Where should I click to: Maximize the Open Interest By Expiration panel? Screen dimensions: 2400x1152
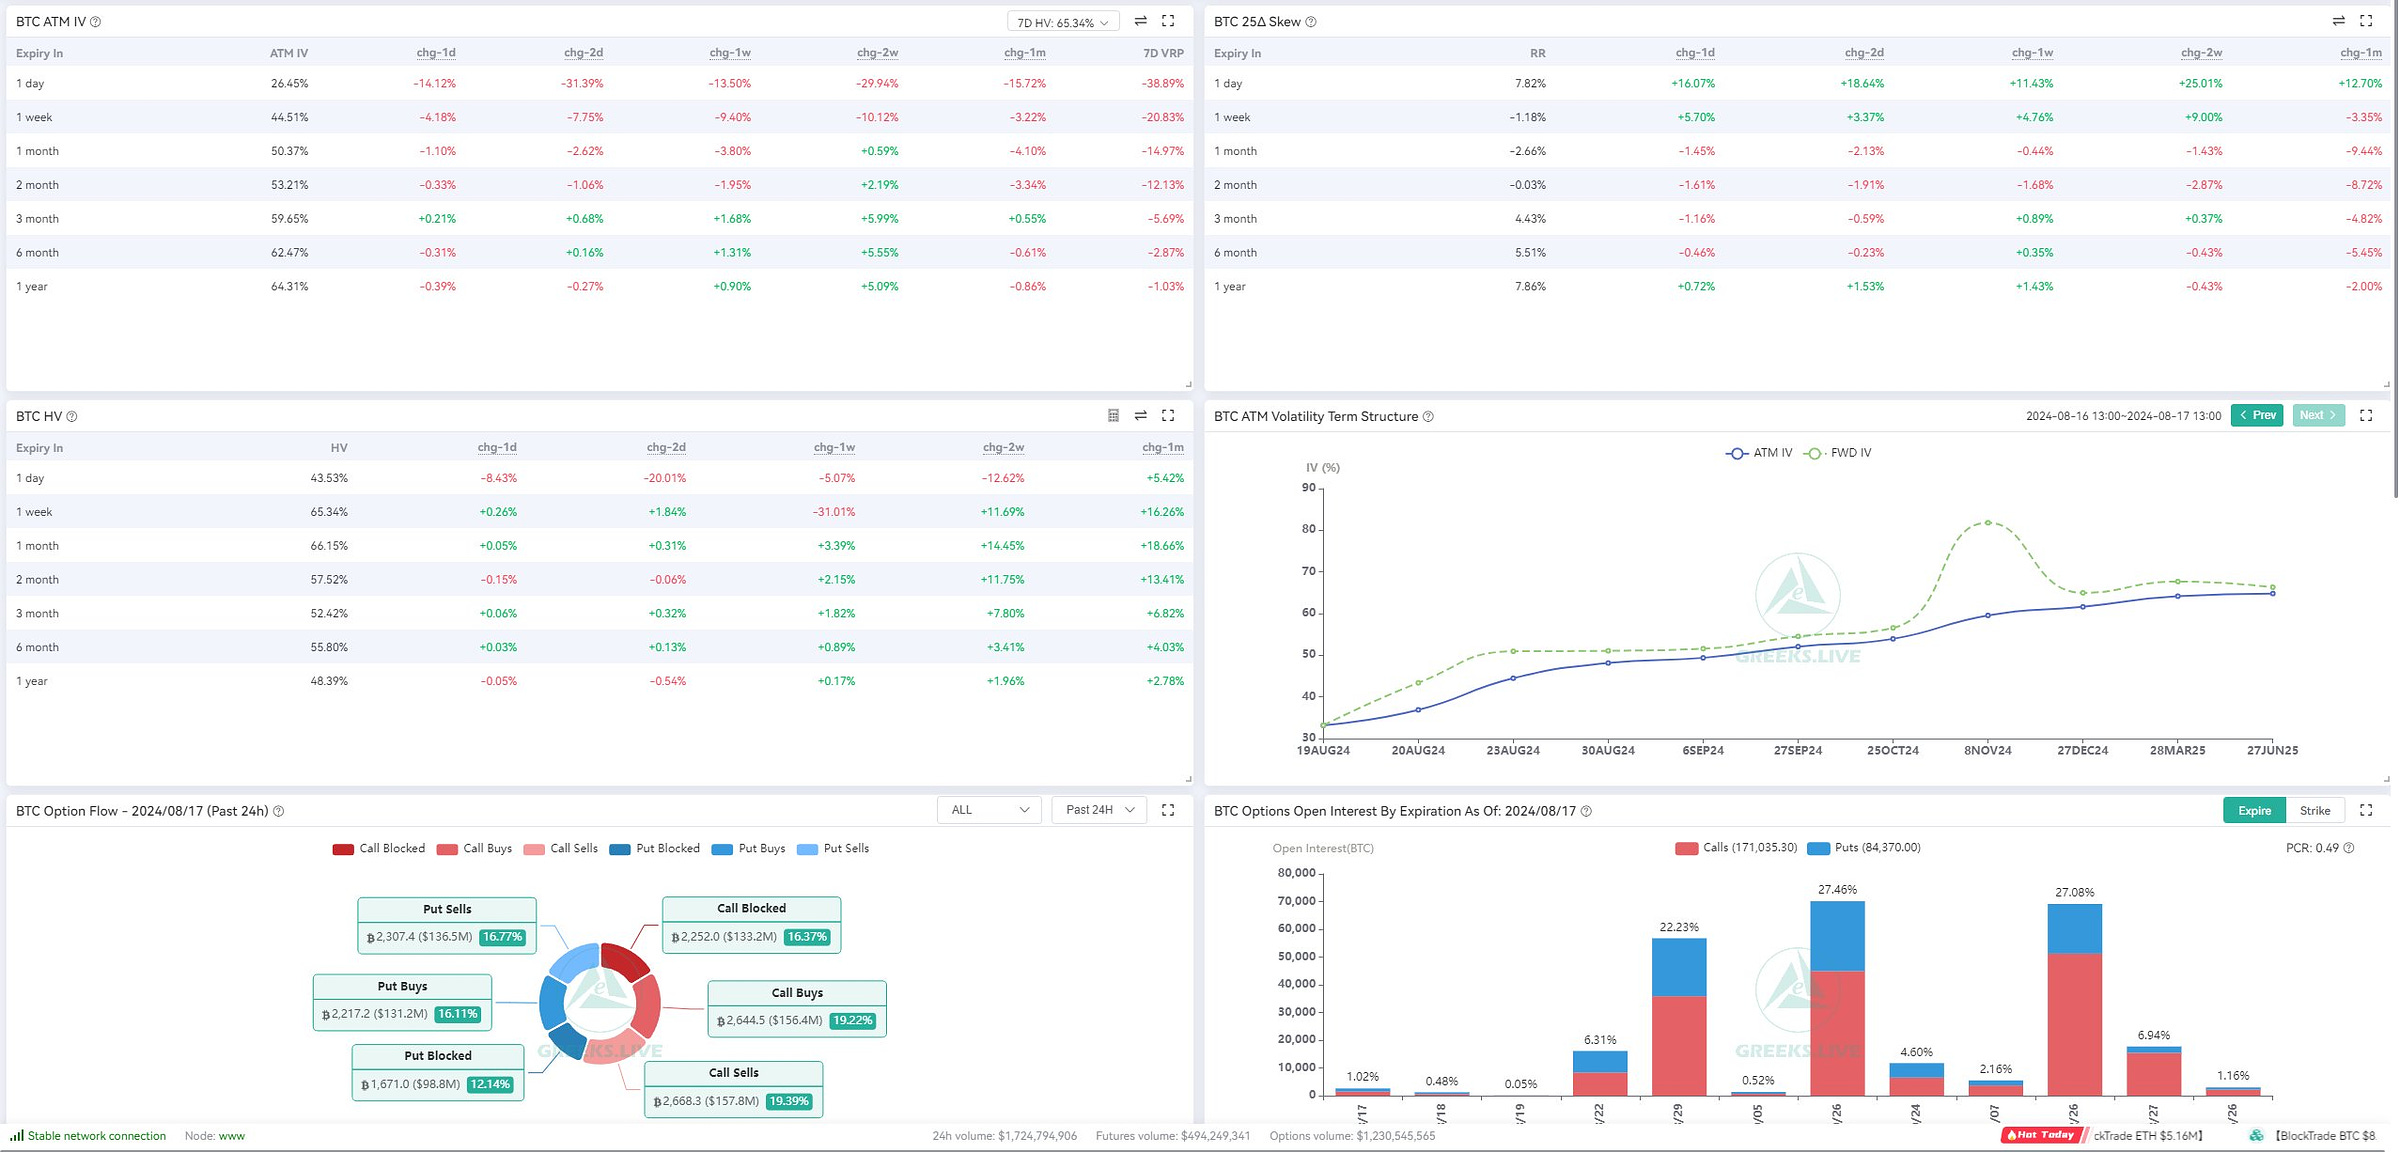2366,810
